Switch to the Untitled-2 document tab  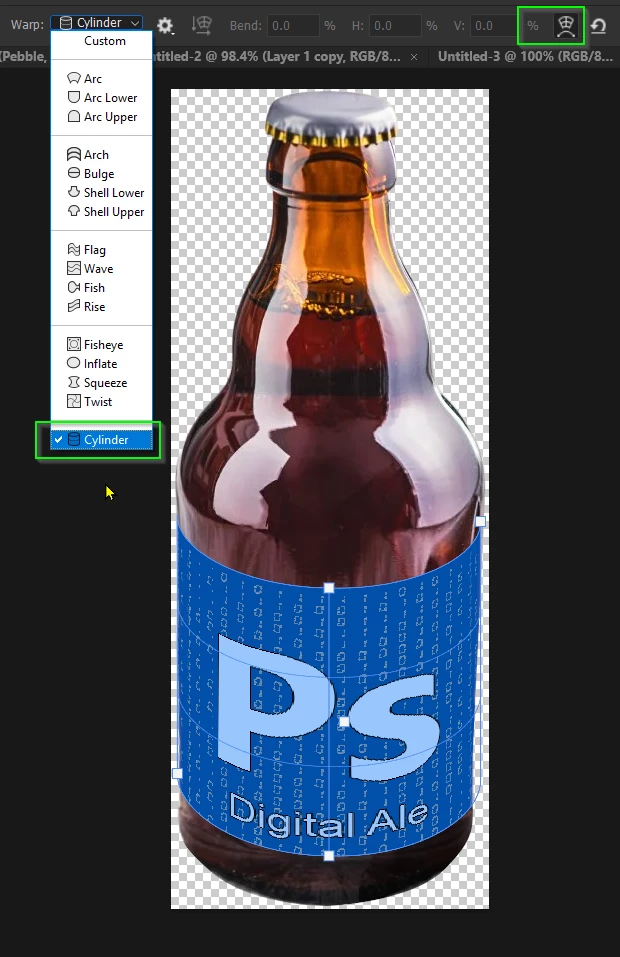278,56
